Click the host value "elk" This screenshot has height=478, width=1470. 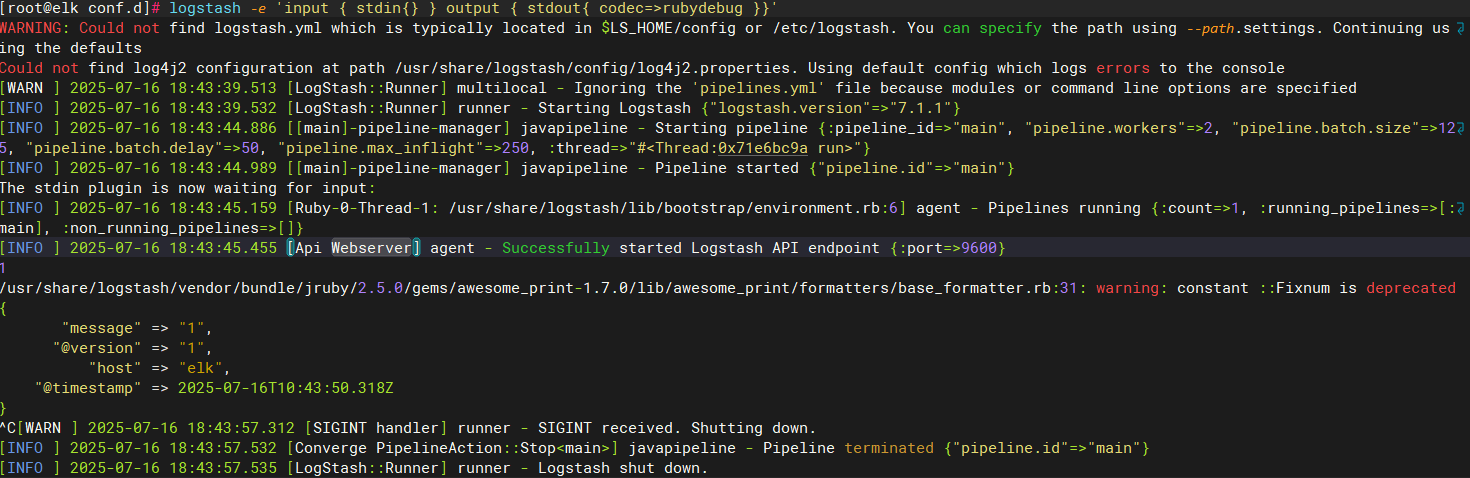coord(203,368)
